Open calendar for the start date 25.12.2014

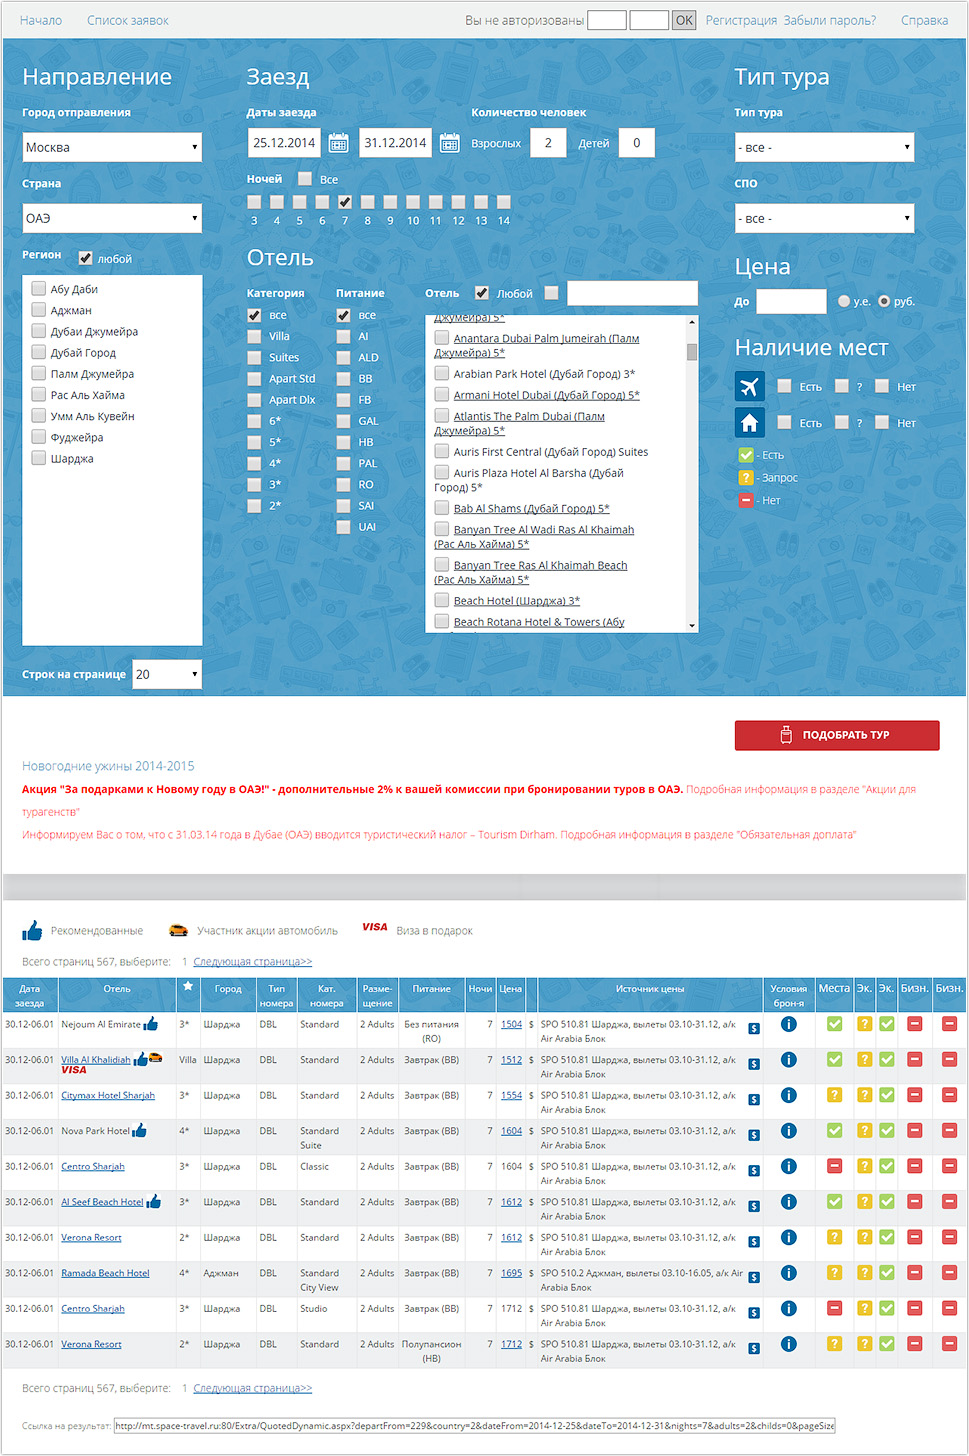[x=339, y=143]
